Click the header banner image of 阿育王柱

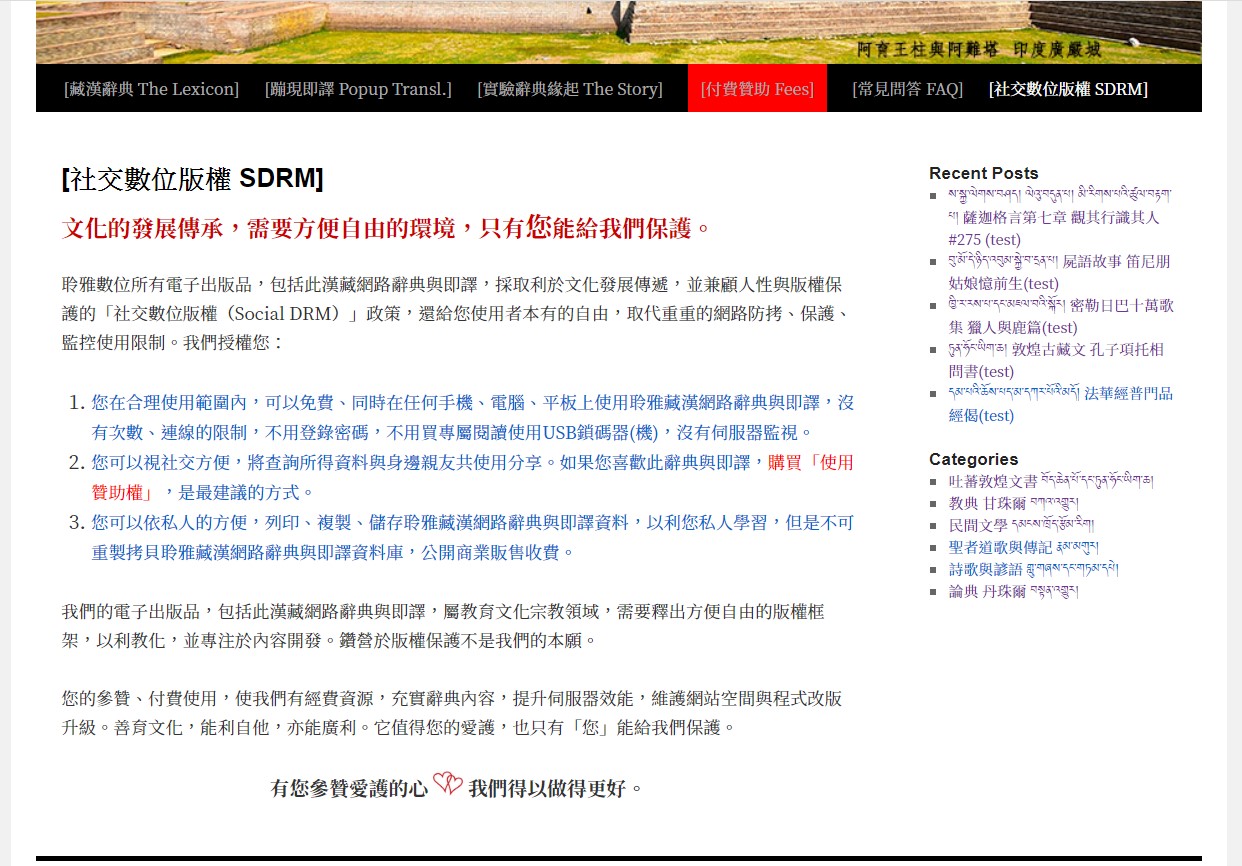pos(618,32)
